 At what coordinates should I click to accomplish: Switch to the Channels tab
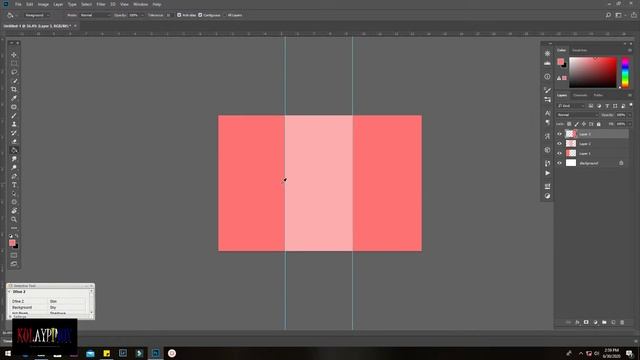coord(580,95)
